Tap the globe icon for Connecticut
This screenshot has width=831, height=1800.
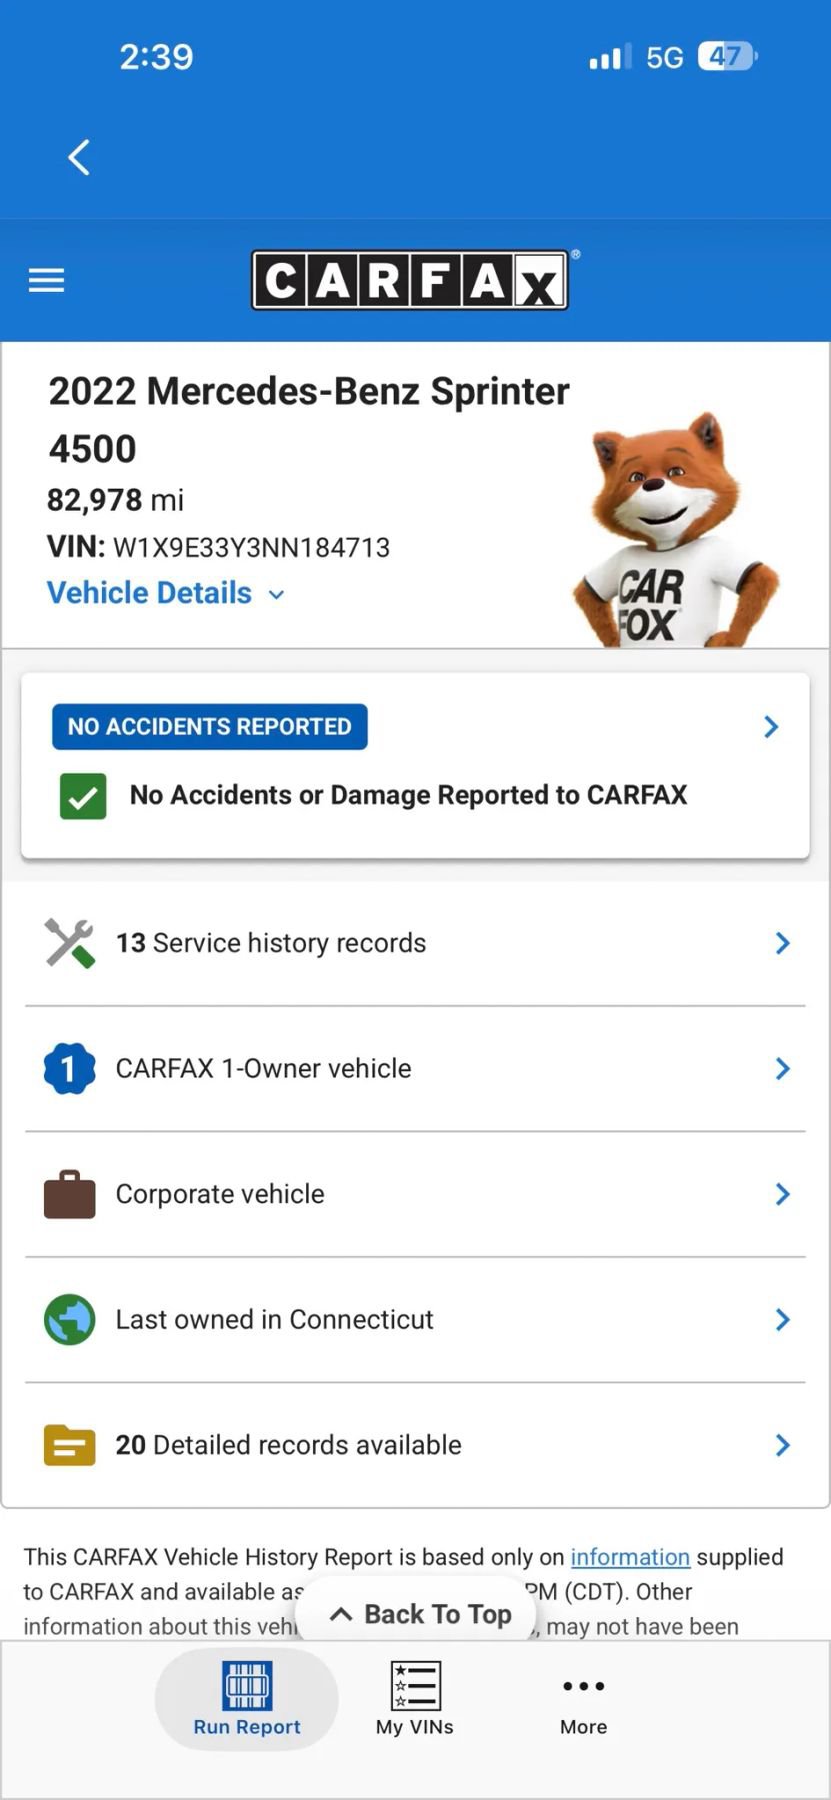(x=69, y=1320)
